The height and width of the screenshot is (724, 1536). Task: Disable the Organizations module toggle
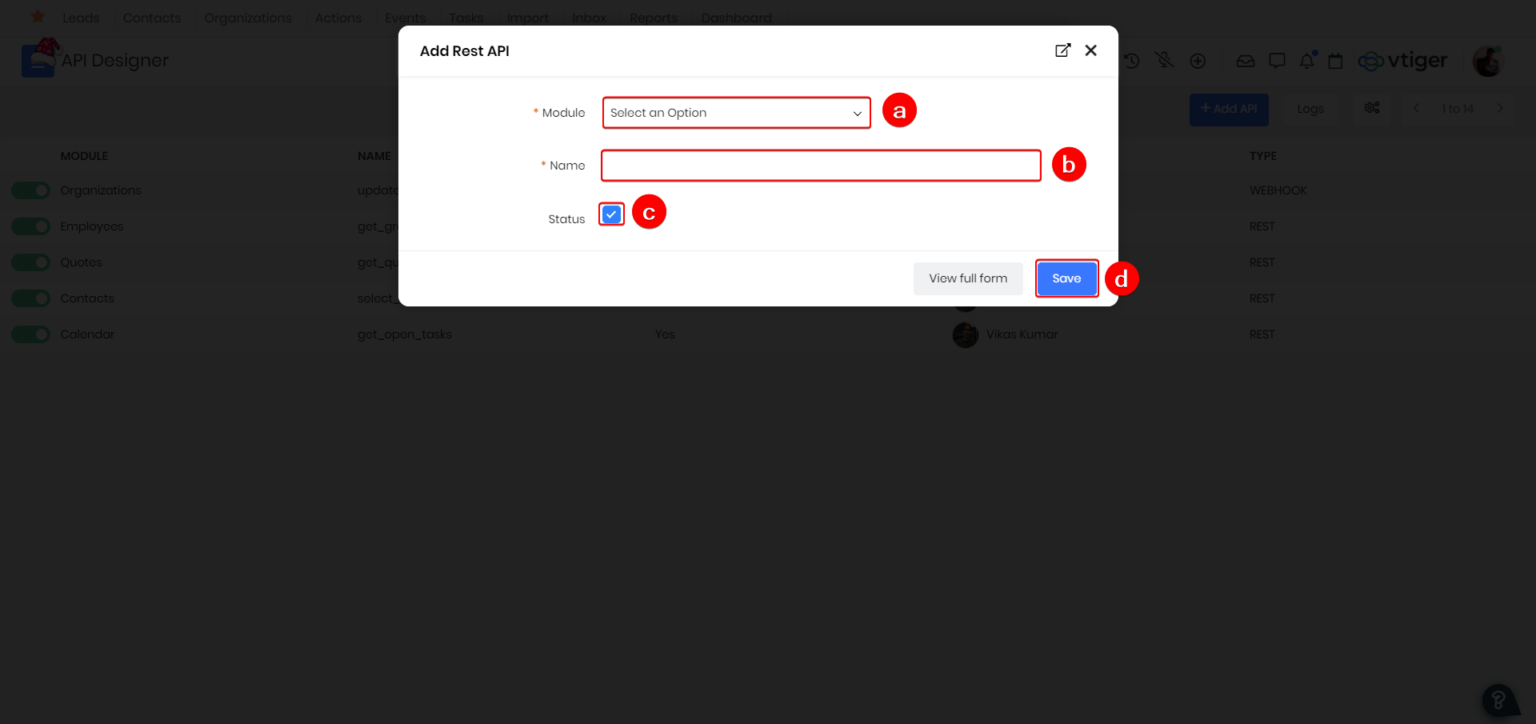[30, 190]
